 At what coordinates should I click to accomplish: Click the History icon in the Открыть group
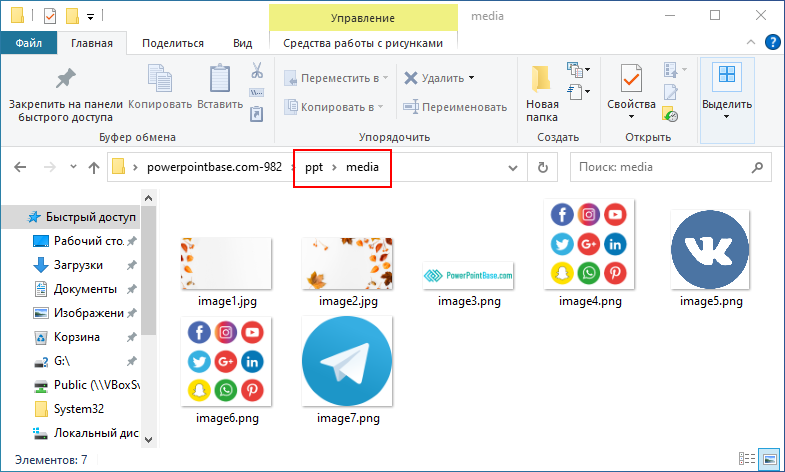(x=670, y=114)
